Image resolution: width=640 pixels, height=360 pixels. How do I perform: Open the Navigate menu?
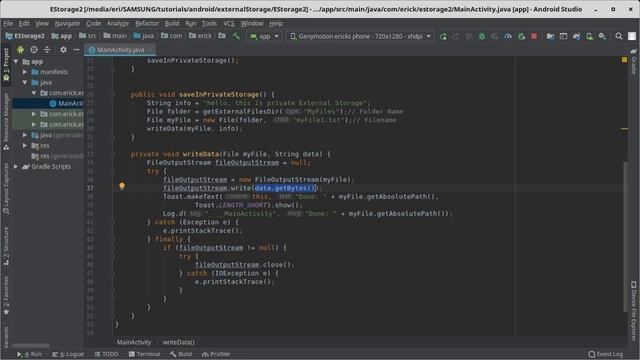(67, 24)
